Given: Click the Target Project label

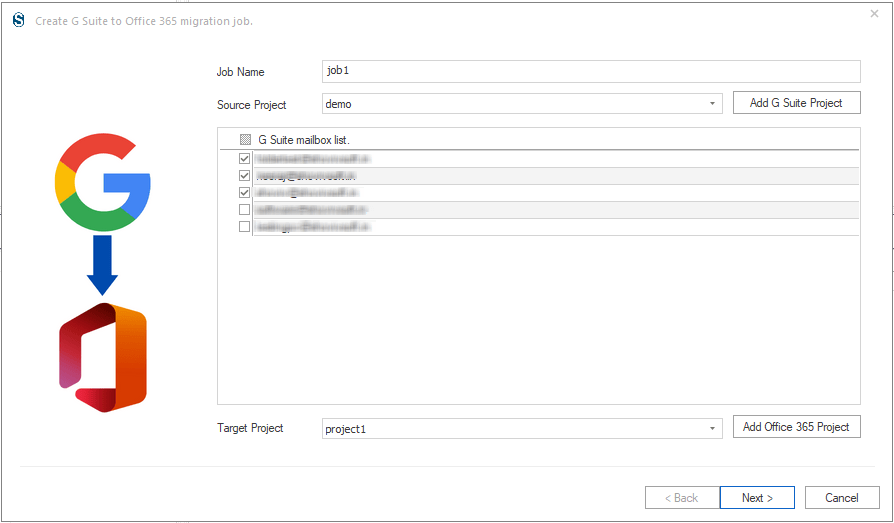Looking at the screenshot, I should 250,428.
